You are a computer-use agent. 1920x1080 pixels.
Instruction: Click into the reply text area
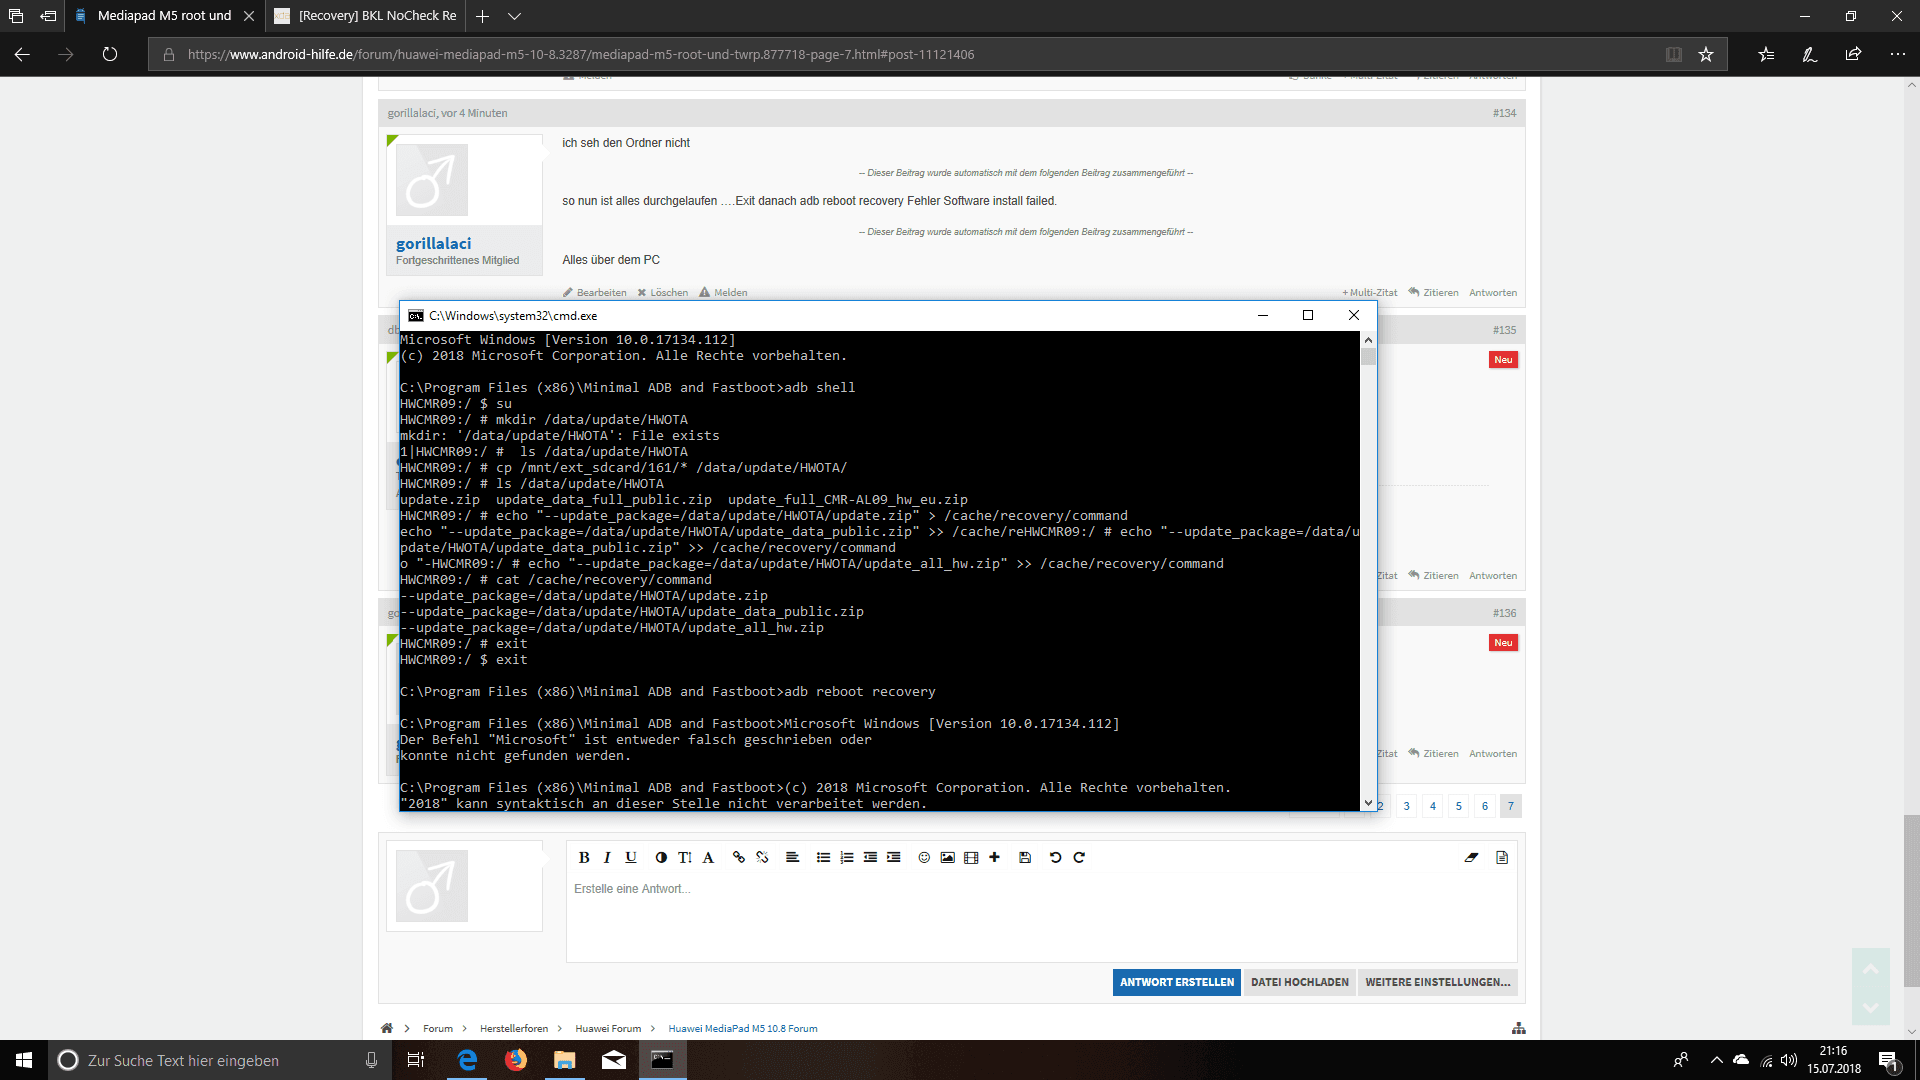click(x=1041, y=918)
